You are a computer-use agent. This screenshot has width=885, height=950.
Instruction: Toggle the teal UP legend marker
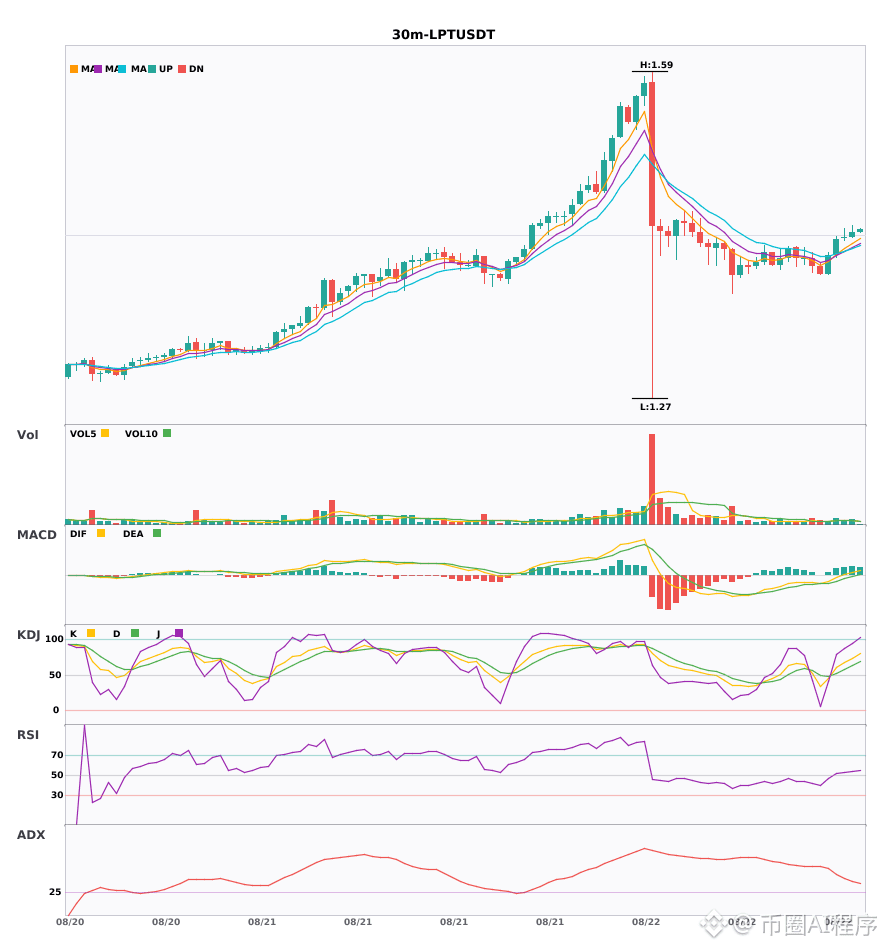click(x=152, y=69)
